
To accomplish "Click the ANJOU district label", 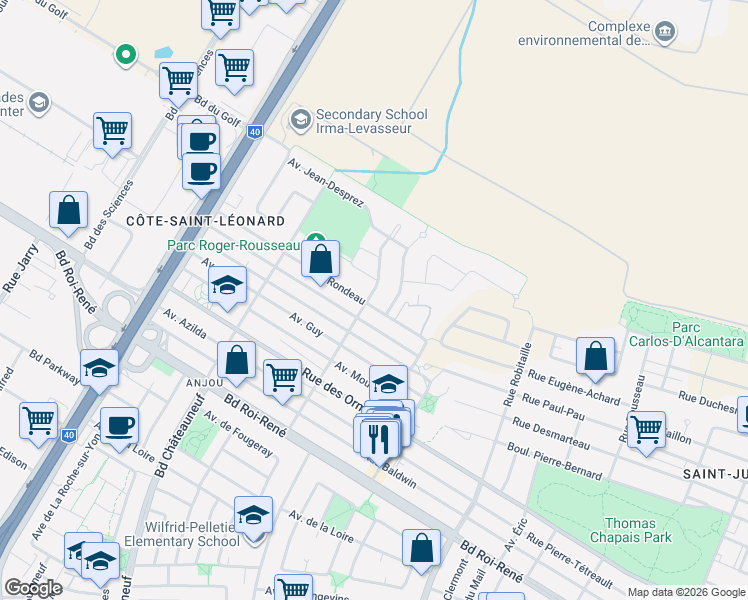I will point(205,383).
